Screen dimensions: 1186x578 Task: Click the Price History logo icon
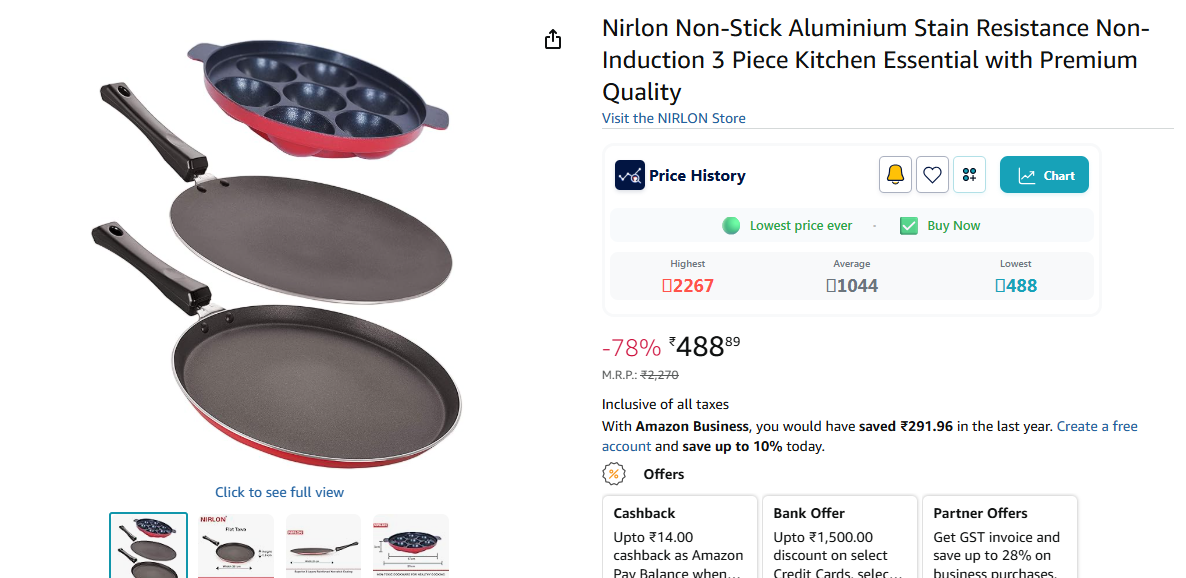tap(630, 175)
